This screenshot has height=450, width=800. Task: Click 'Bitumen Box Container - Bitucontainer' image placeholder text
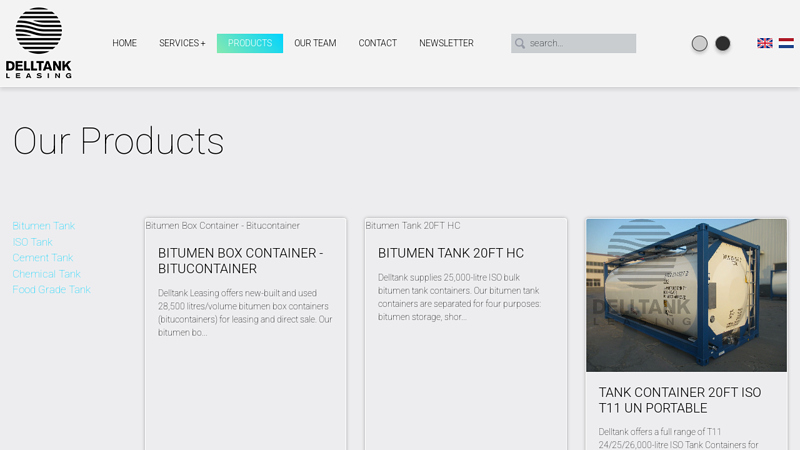click(222, 226)
